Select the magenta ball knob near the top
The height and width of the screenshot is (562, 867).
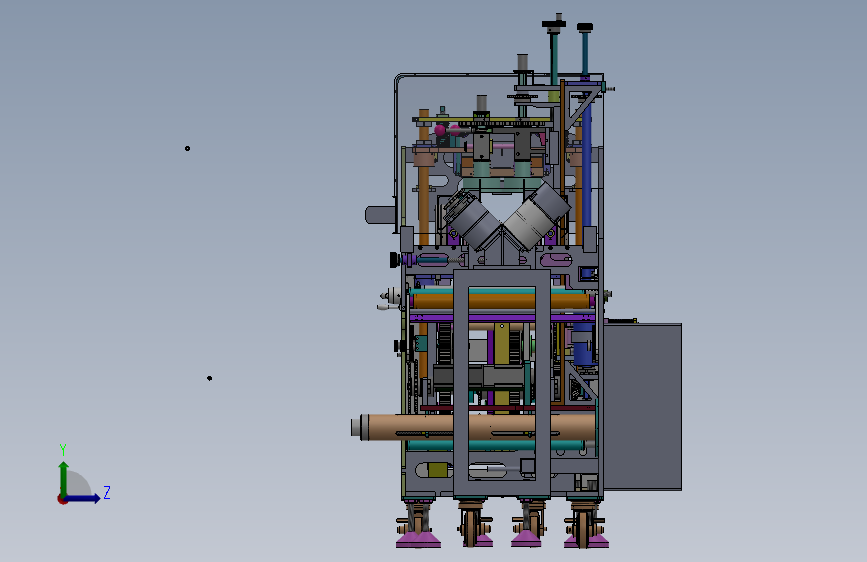coord(440,131)
